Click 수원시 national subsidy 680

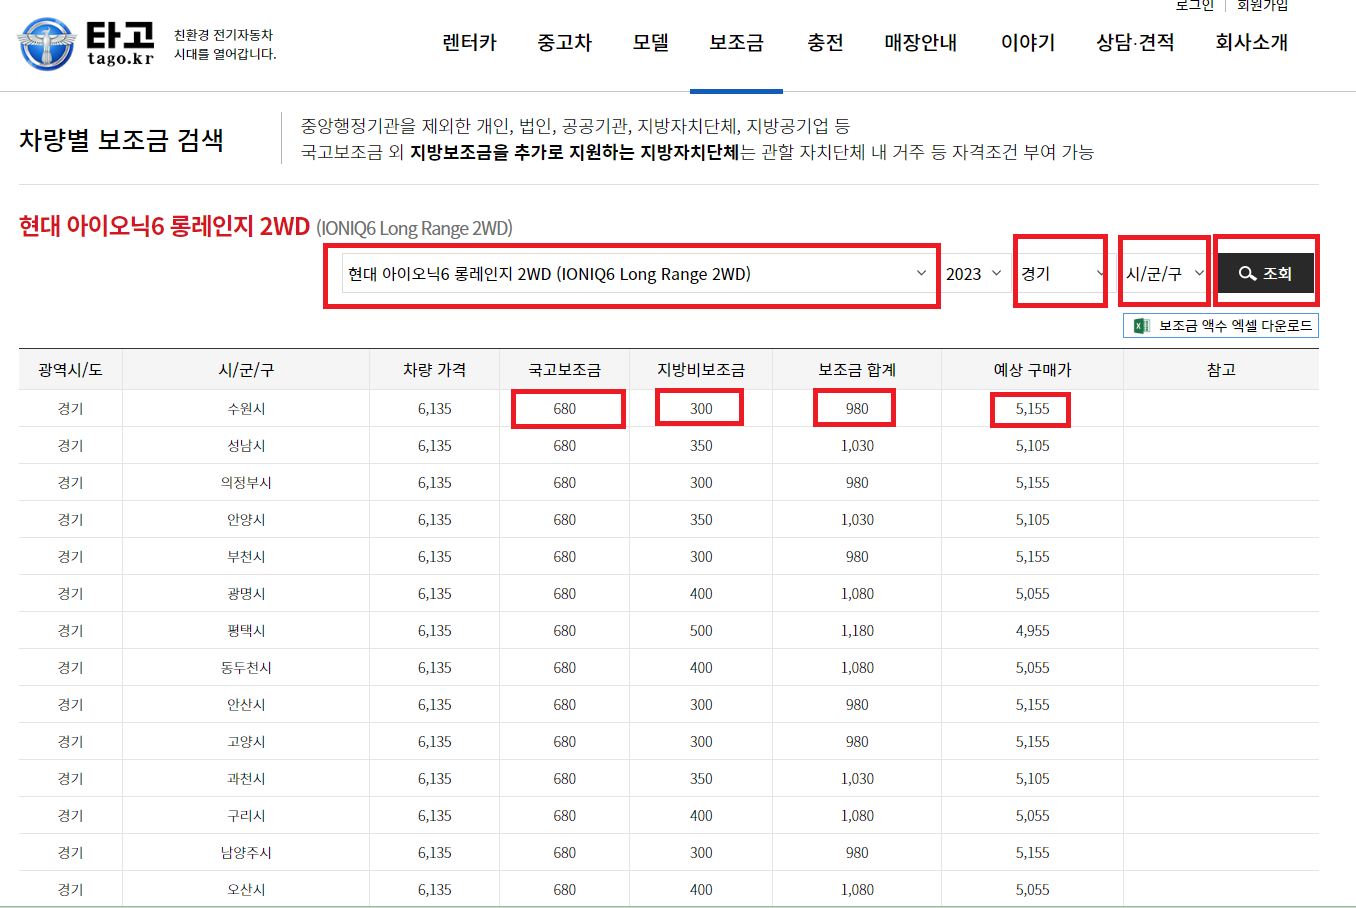tap(565, 409)
